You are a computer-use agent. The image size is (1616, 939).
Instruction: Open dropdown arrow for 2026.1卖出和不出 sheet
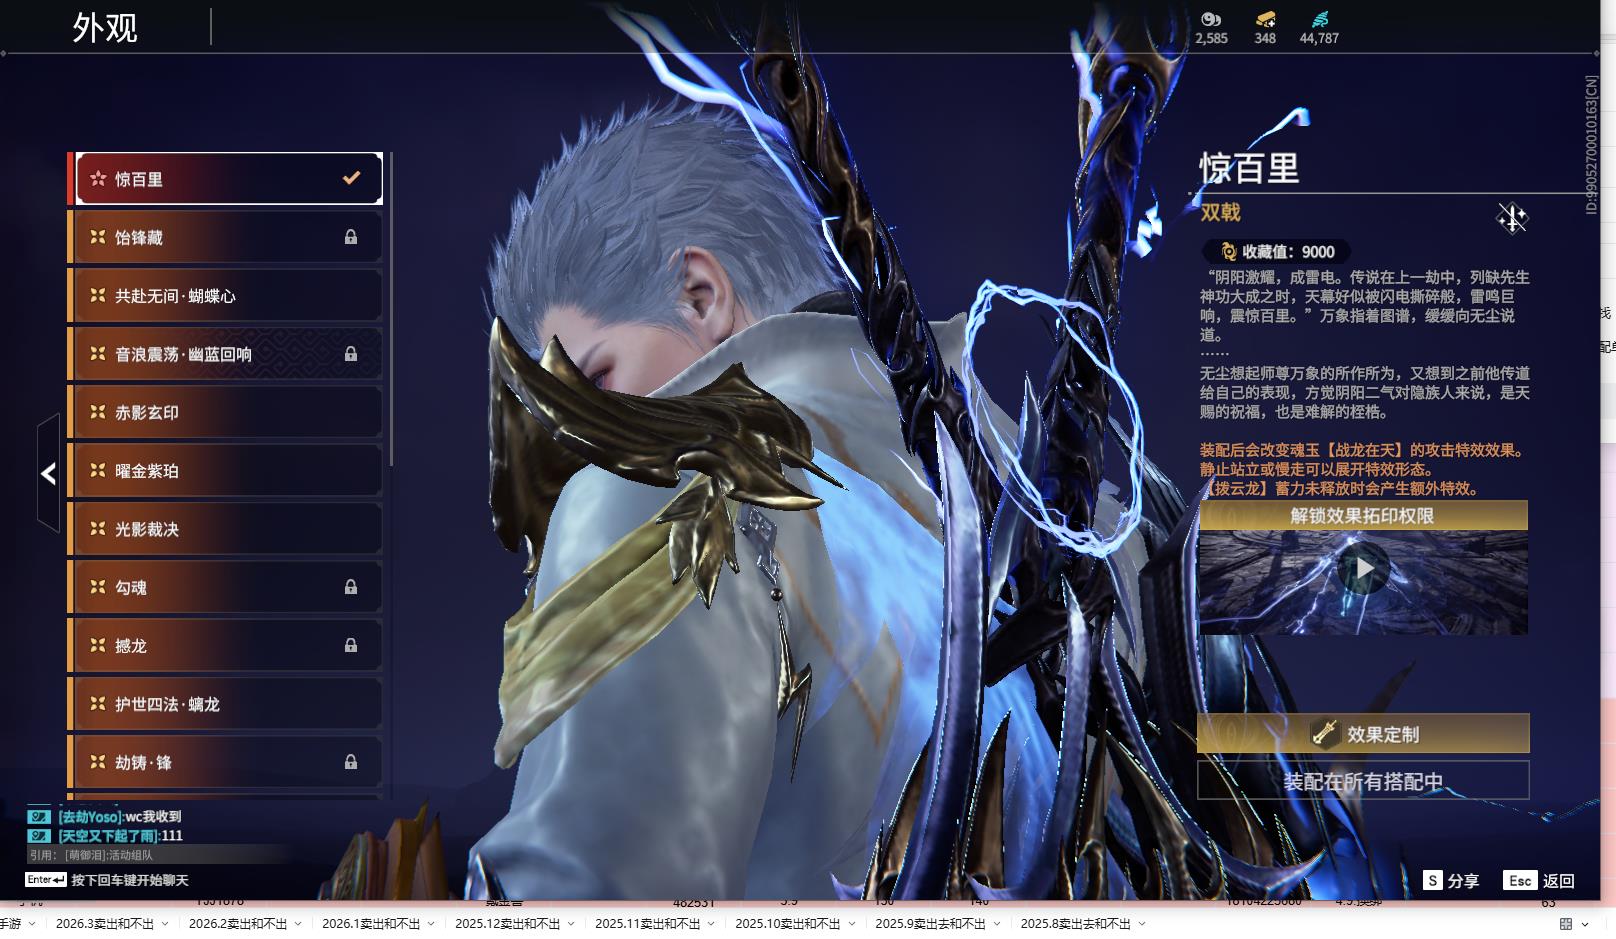click(431, 924)
